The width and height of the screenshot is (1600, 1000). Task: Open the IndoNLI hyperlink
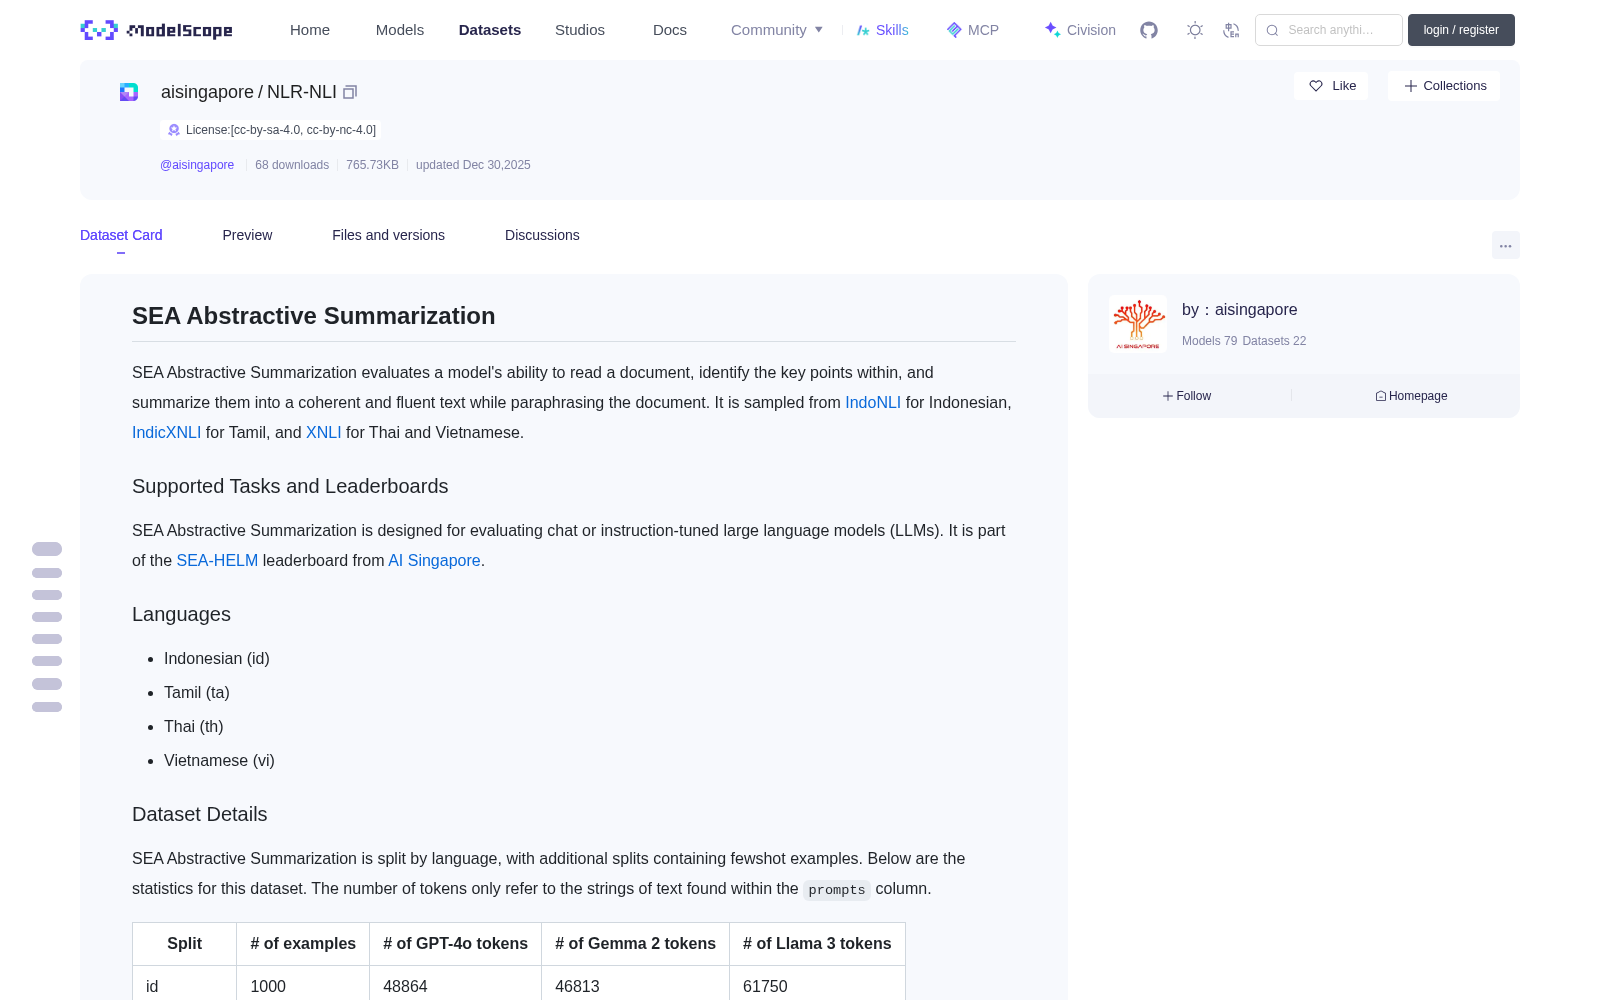point(873,402)
